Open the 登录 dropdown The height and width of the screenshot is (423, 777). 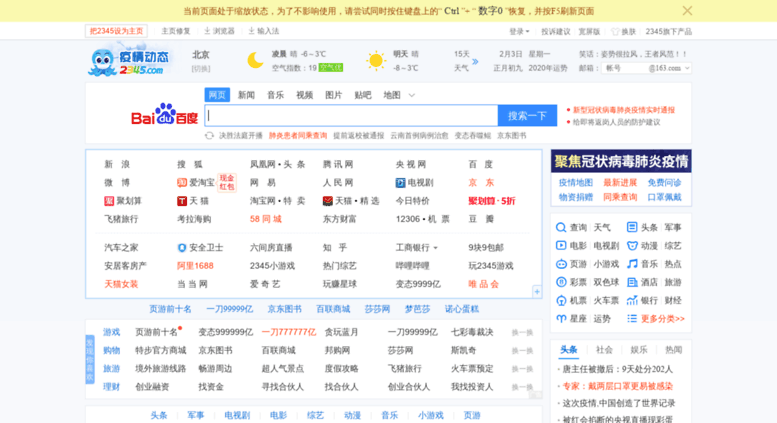(519, 31)
